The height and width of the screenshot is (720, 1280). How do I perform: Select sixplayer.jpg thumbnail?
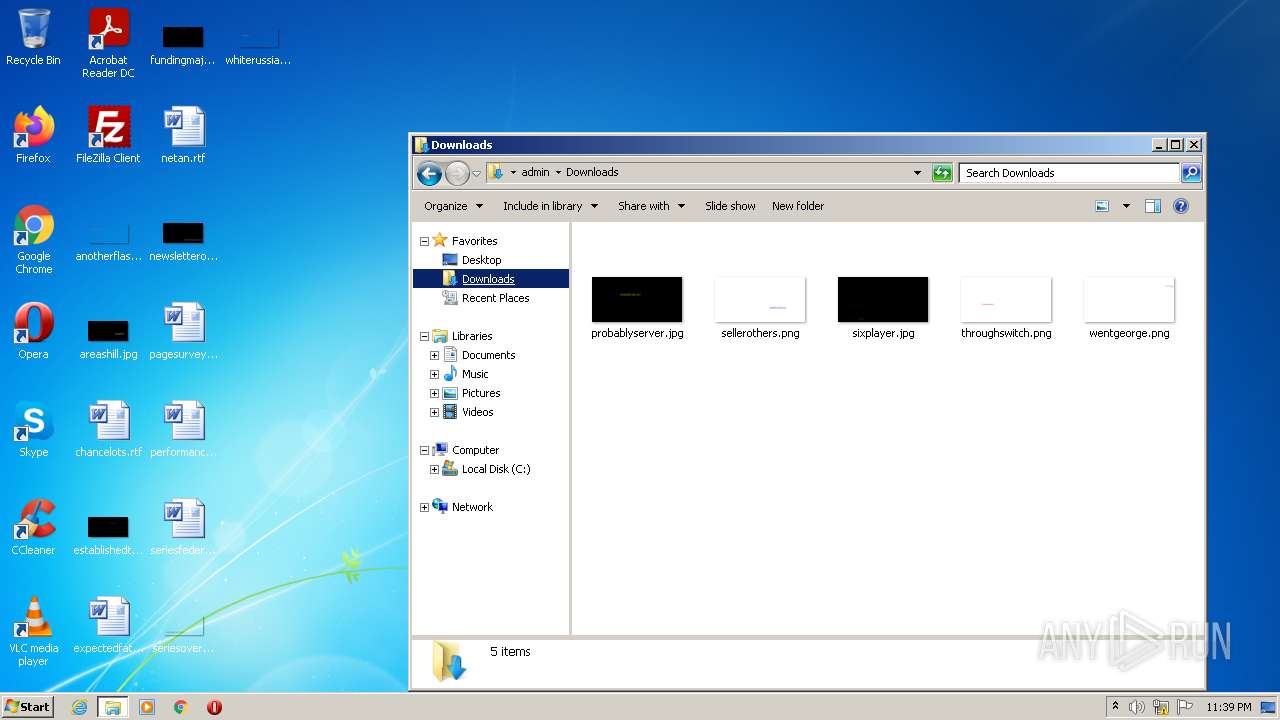coord(883,308)
